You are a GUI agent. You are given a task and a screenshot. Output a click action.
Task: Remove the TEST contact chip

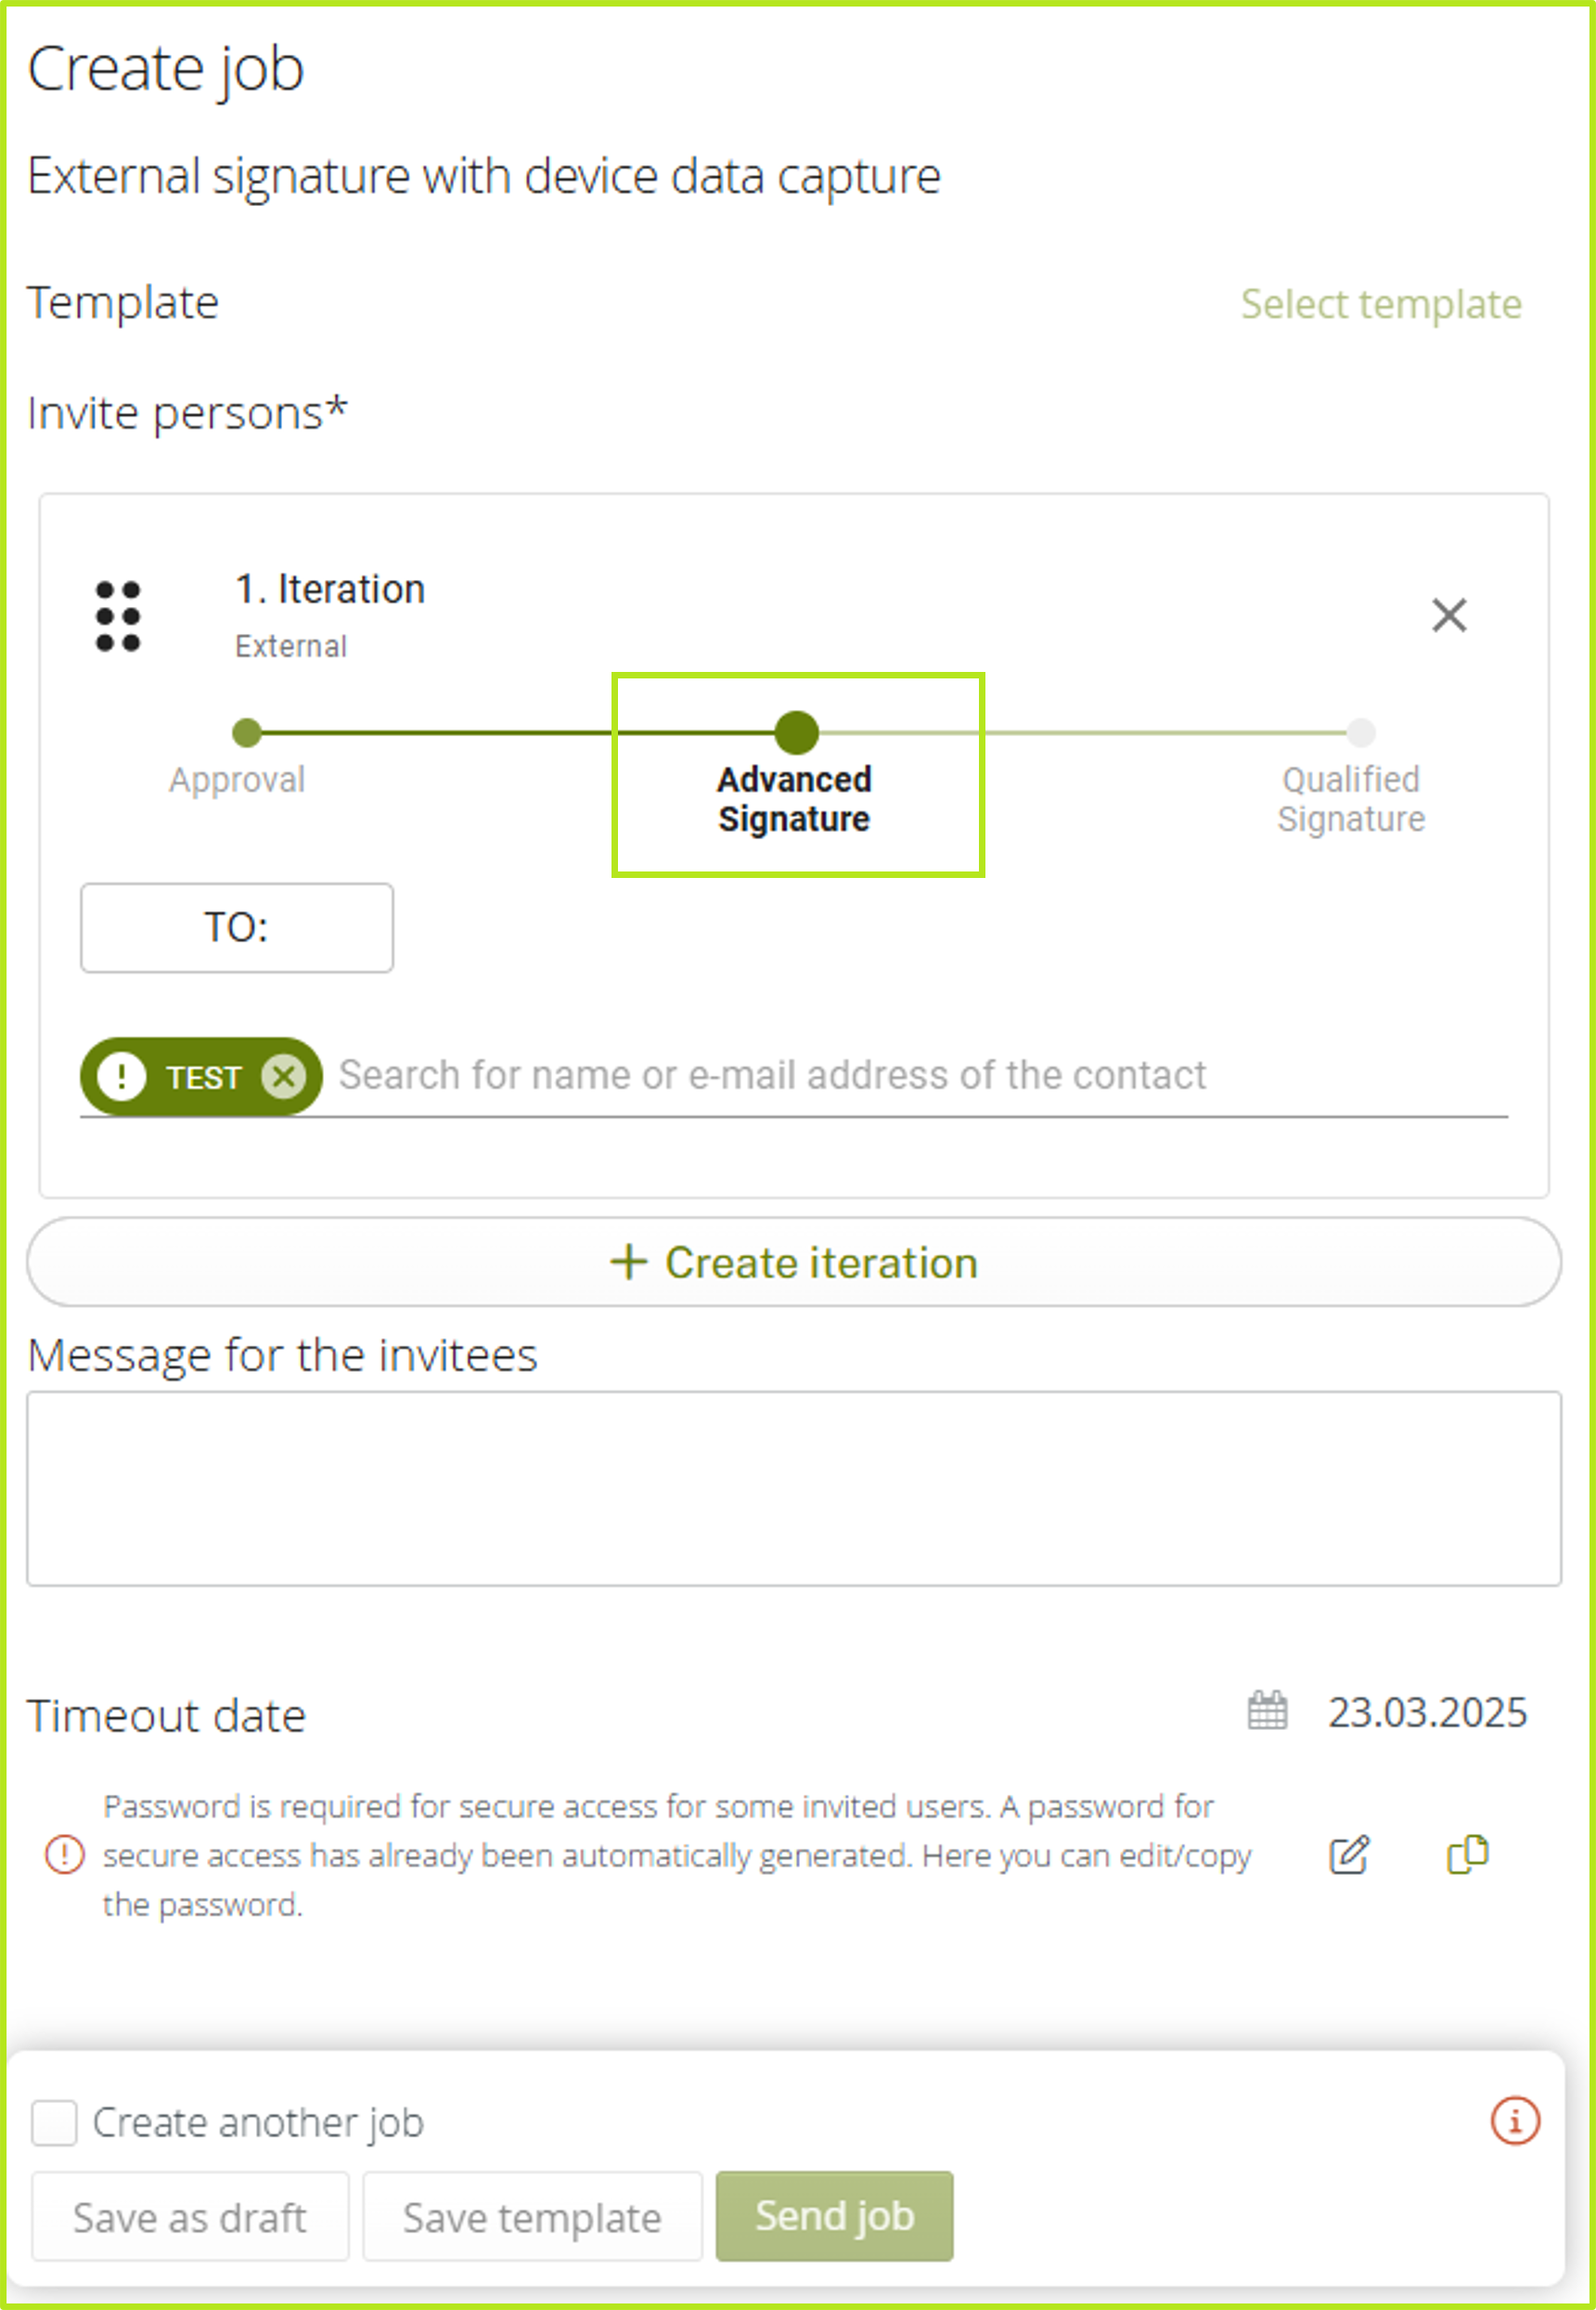tap(284, 1077)
